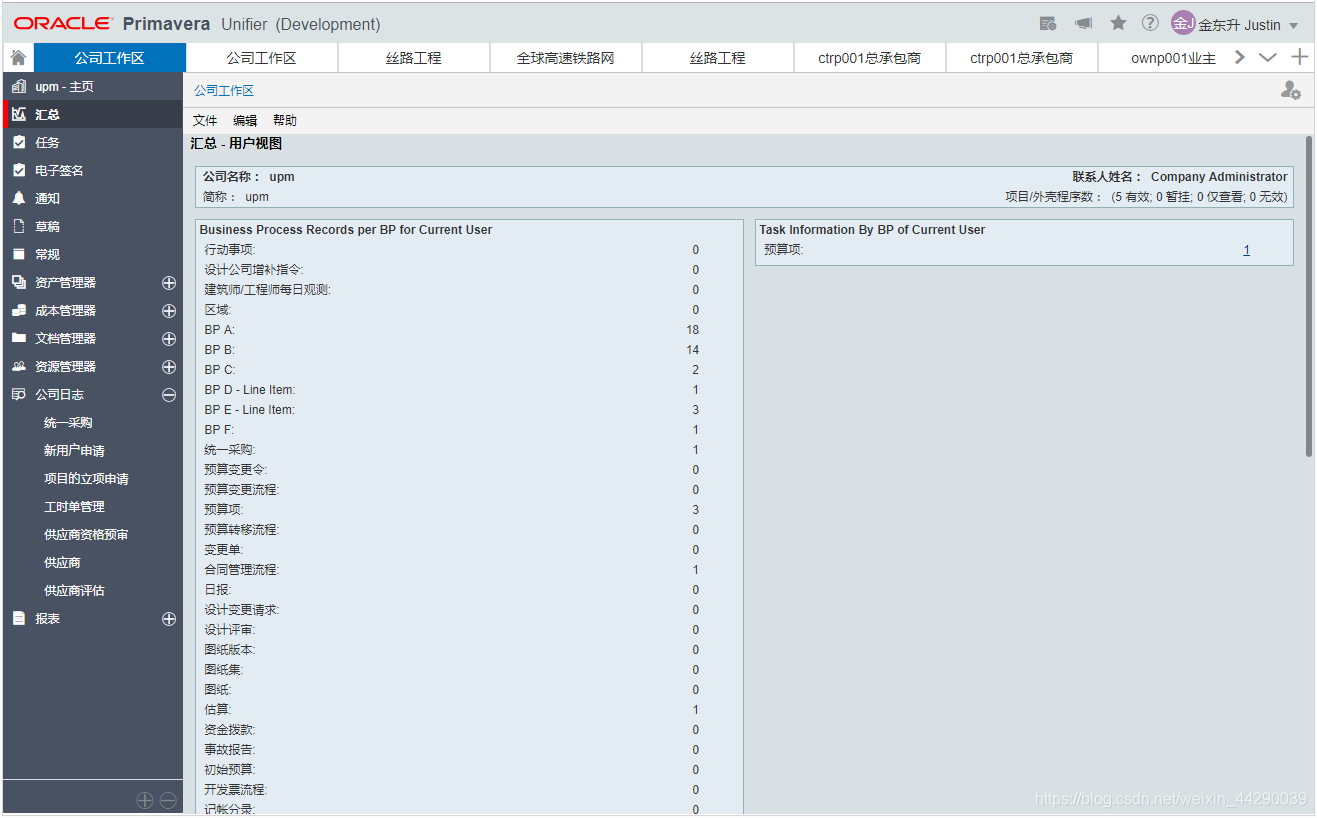1317x818 pixels.
Task: Click the BP C: row label
Action: coord(220,370)
